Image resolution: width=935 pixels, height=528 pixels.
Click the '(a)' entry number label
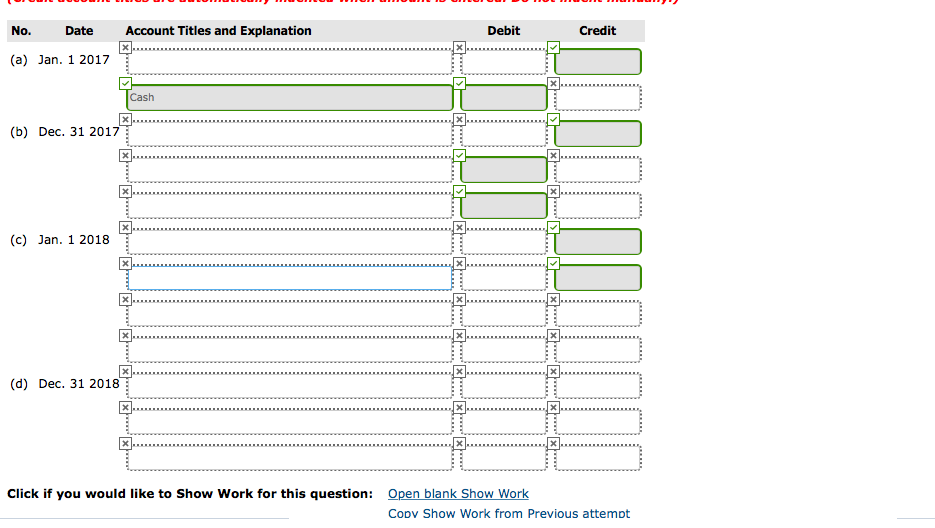pyautogui.click(x=18, y=60)
